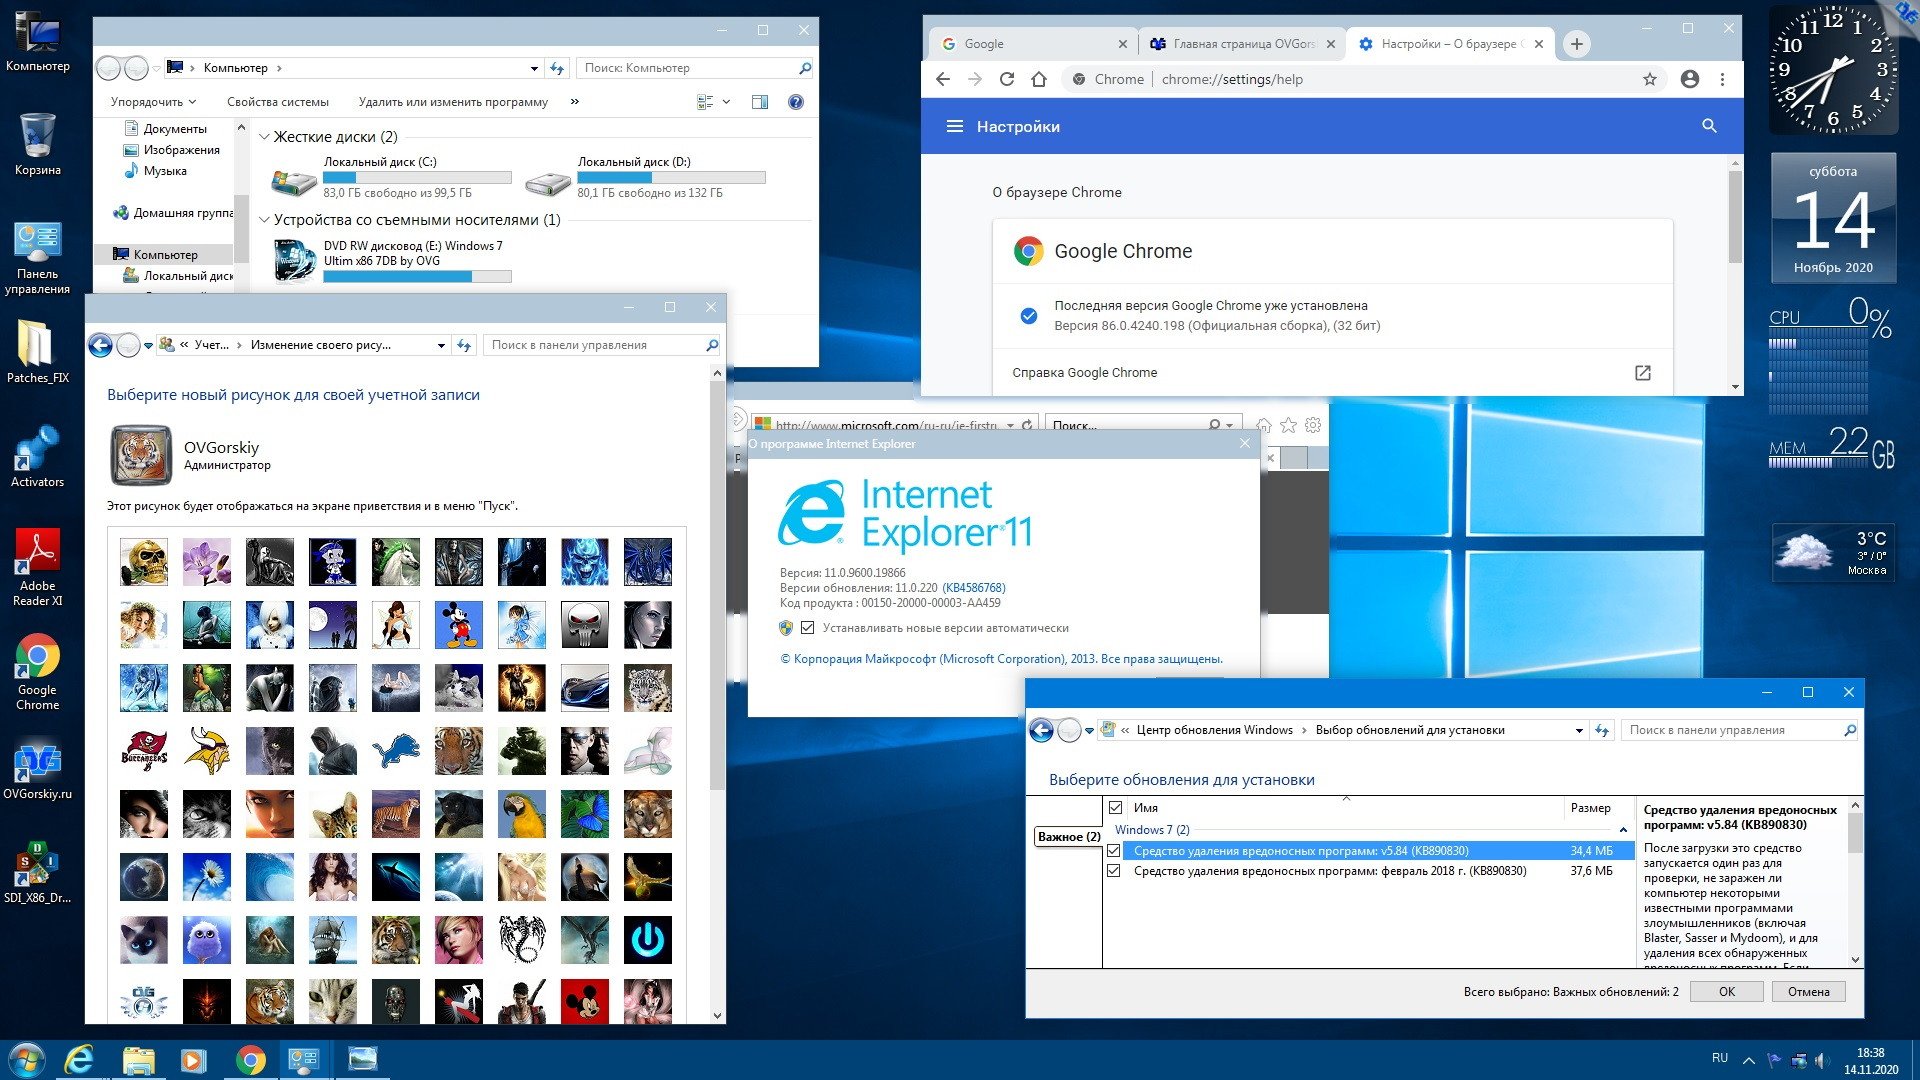This screenshot has height=1080, width=1920.
Task: Click the Отмена button
Action: (1809, 992)
